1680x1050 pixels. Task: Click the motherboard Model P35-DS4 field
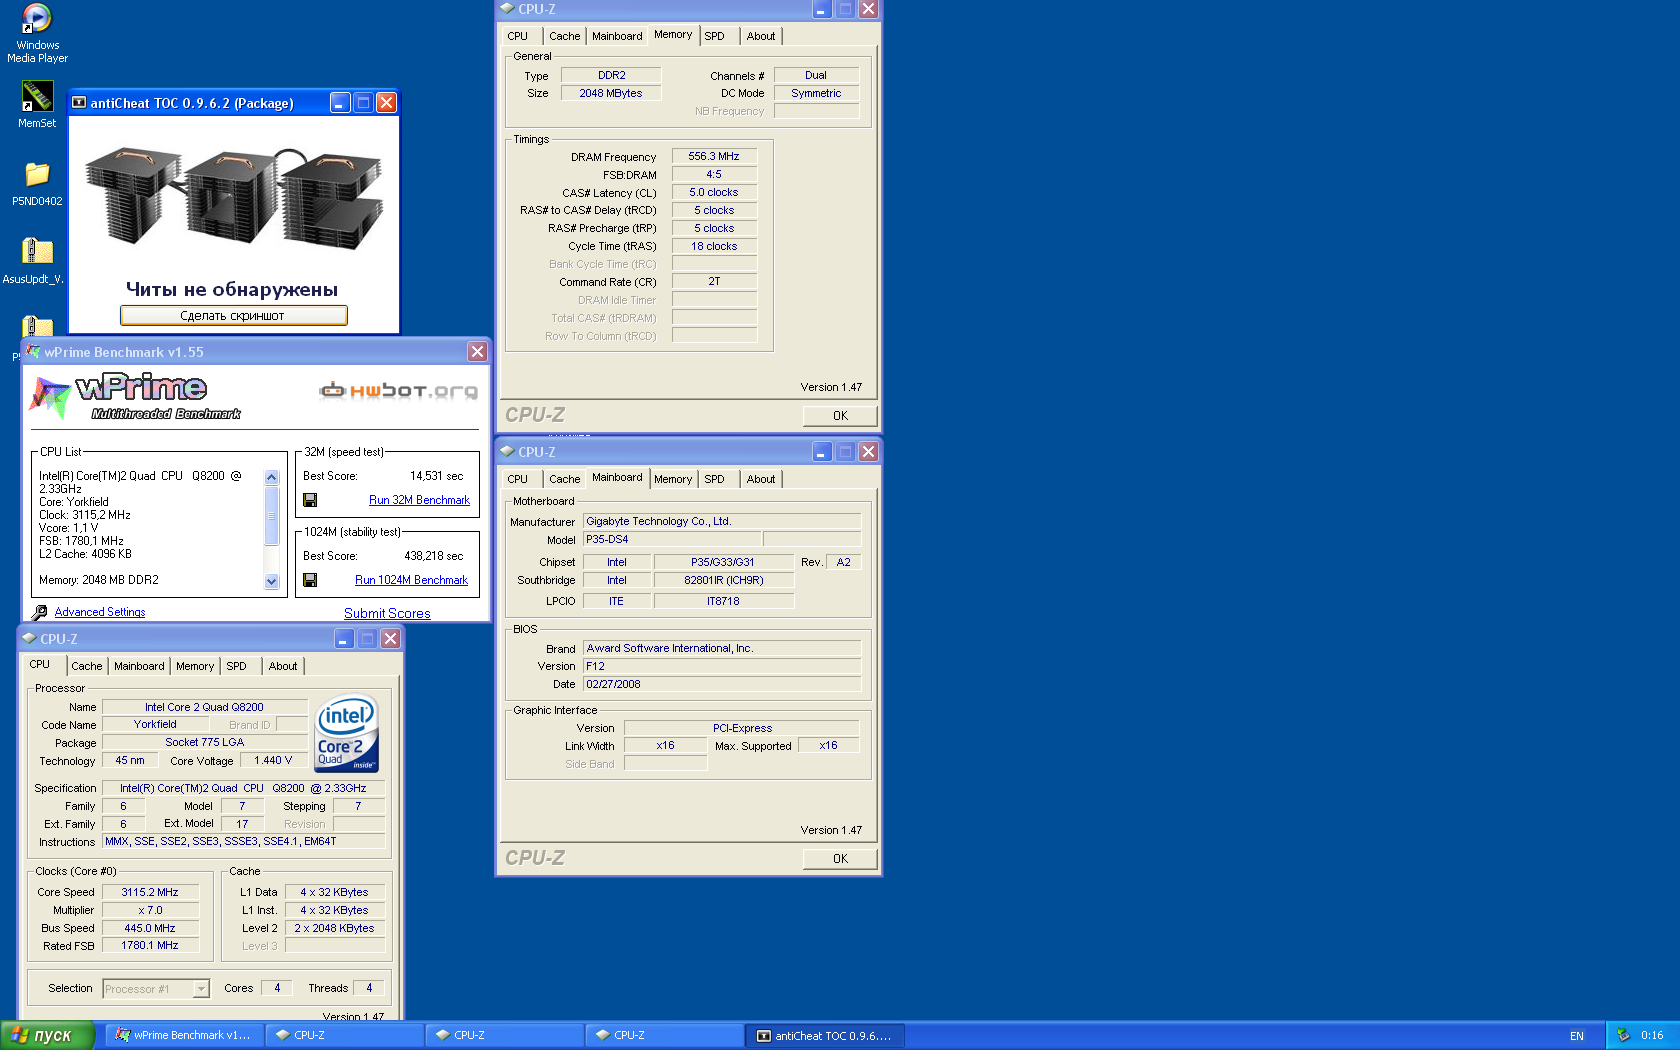point(672,539)
